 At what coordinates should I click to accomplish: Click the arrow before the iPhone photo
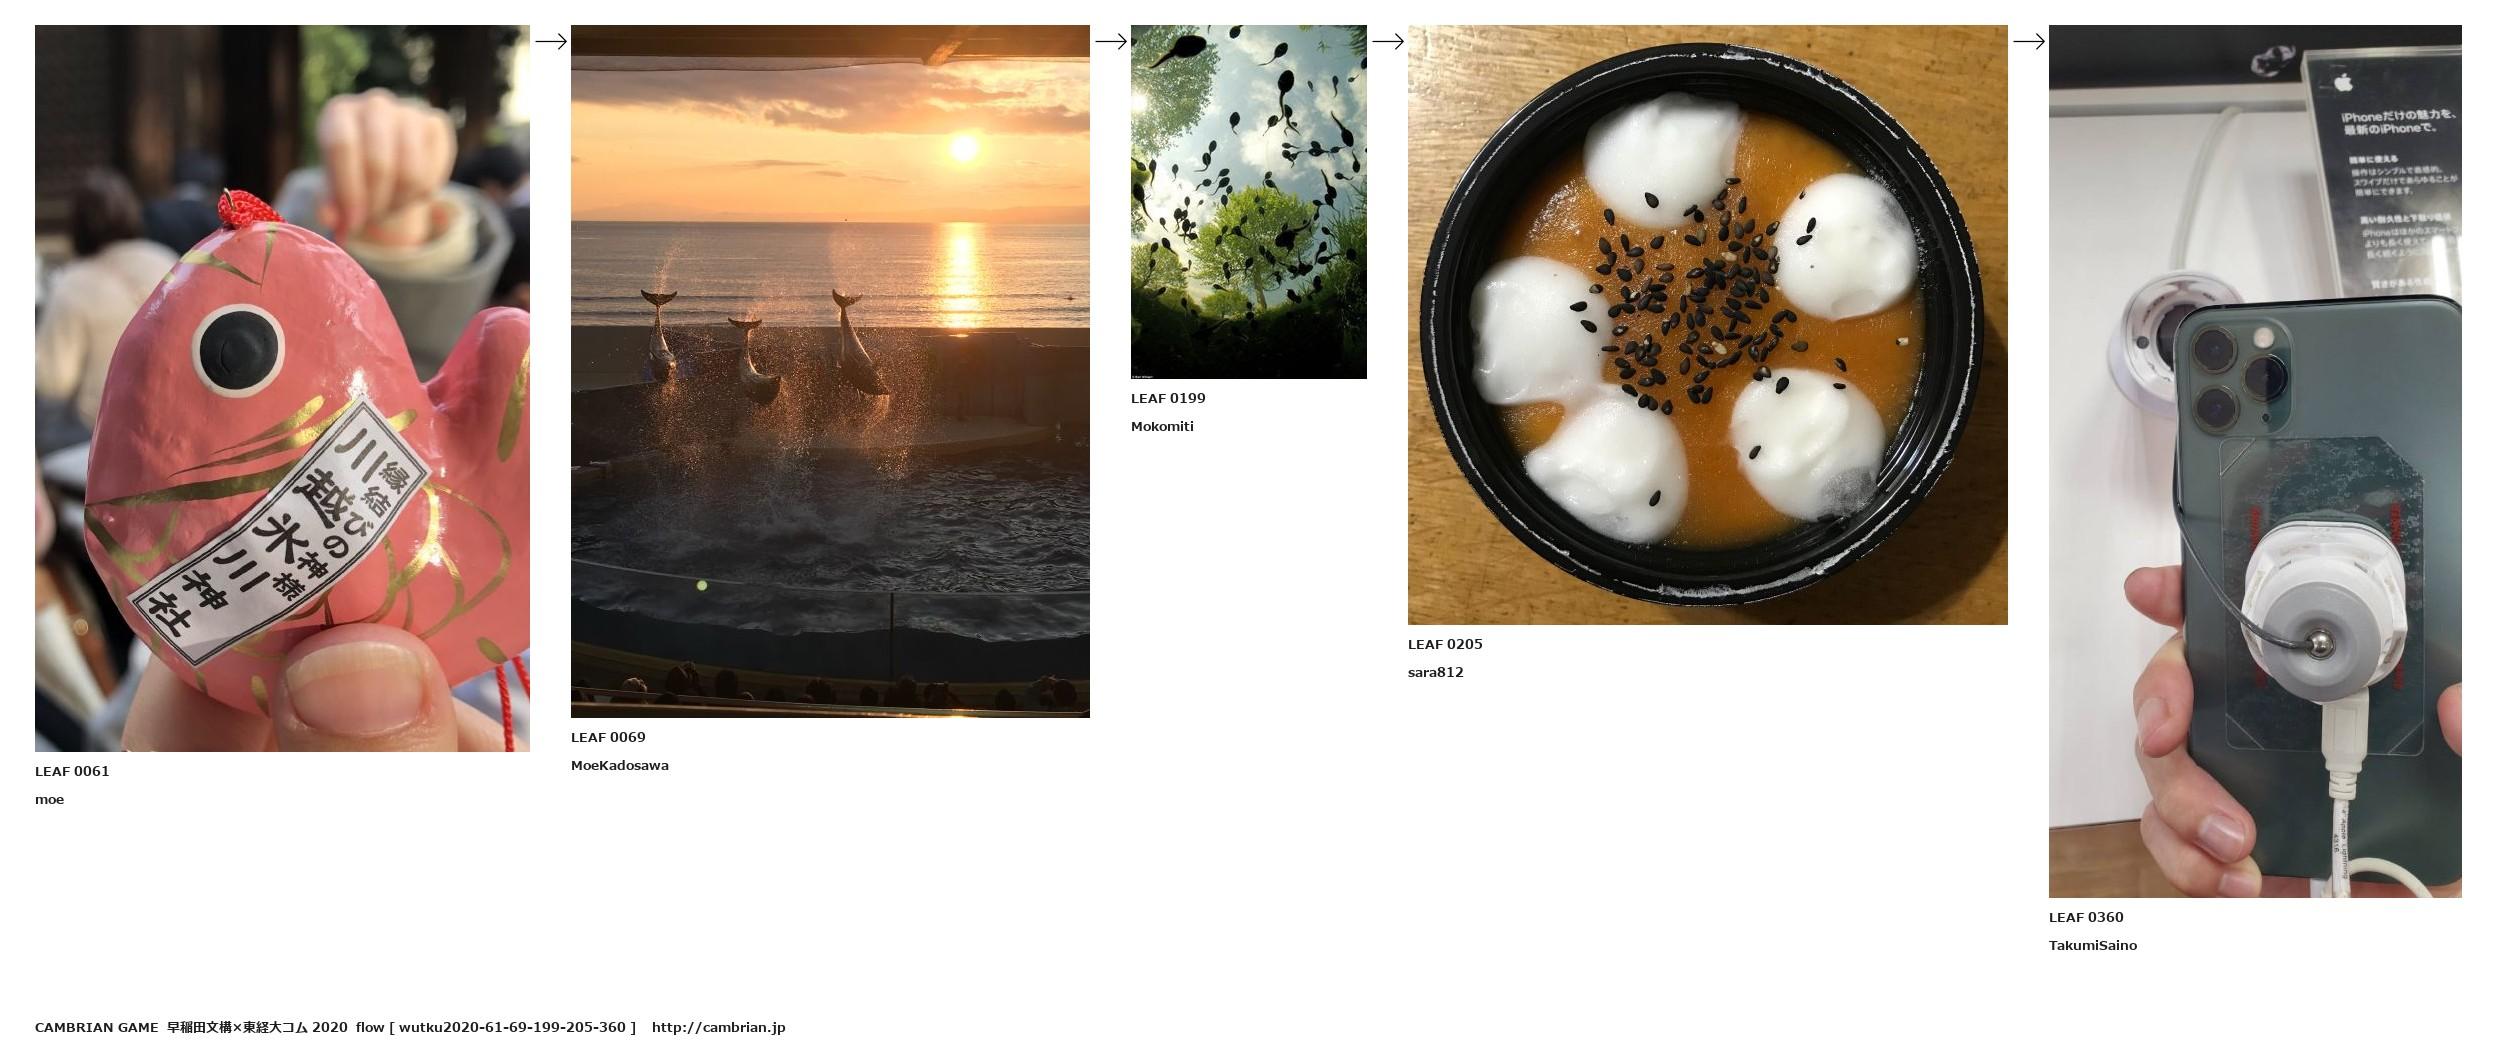tap(2029, 41)
